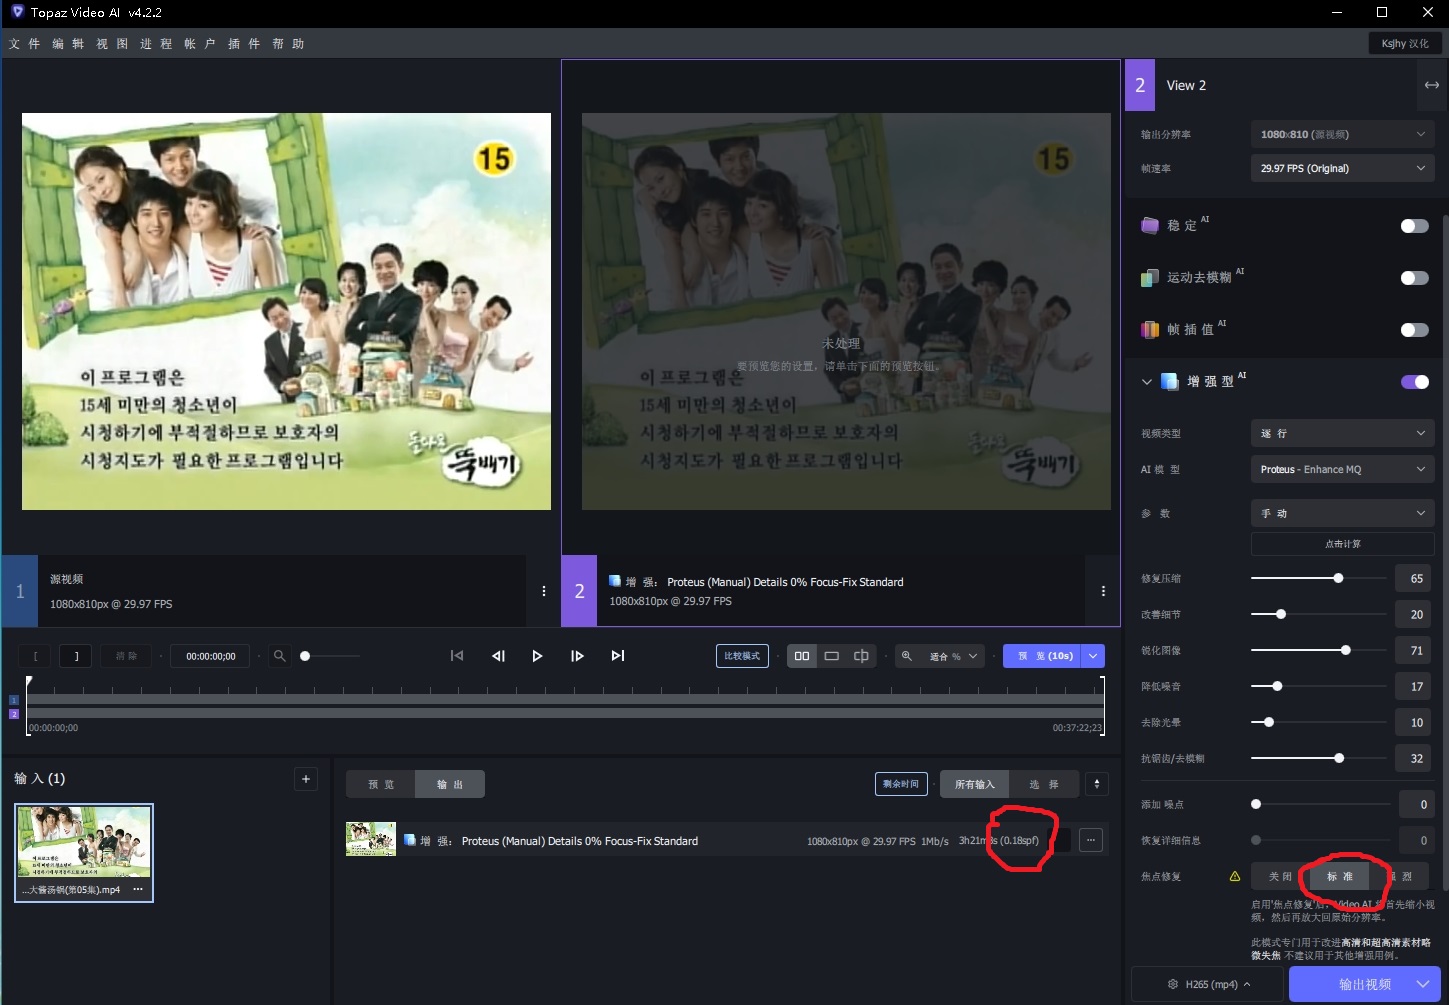Click the focus-fix warning triangle icon
This screenshot has width=1449, height=1005.
coord(1235,876)
